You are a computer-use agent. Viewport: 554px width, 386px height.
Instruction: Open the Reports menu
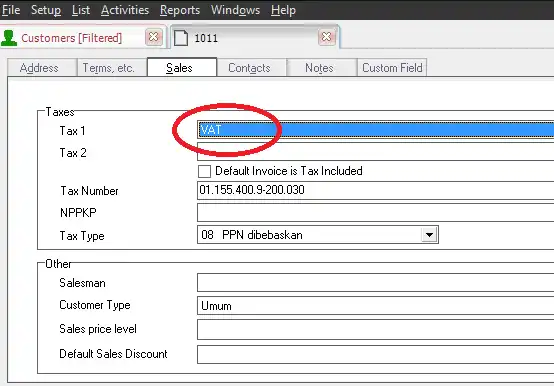pos(179,10)
